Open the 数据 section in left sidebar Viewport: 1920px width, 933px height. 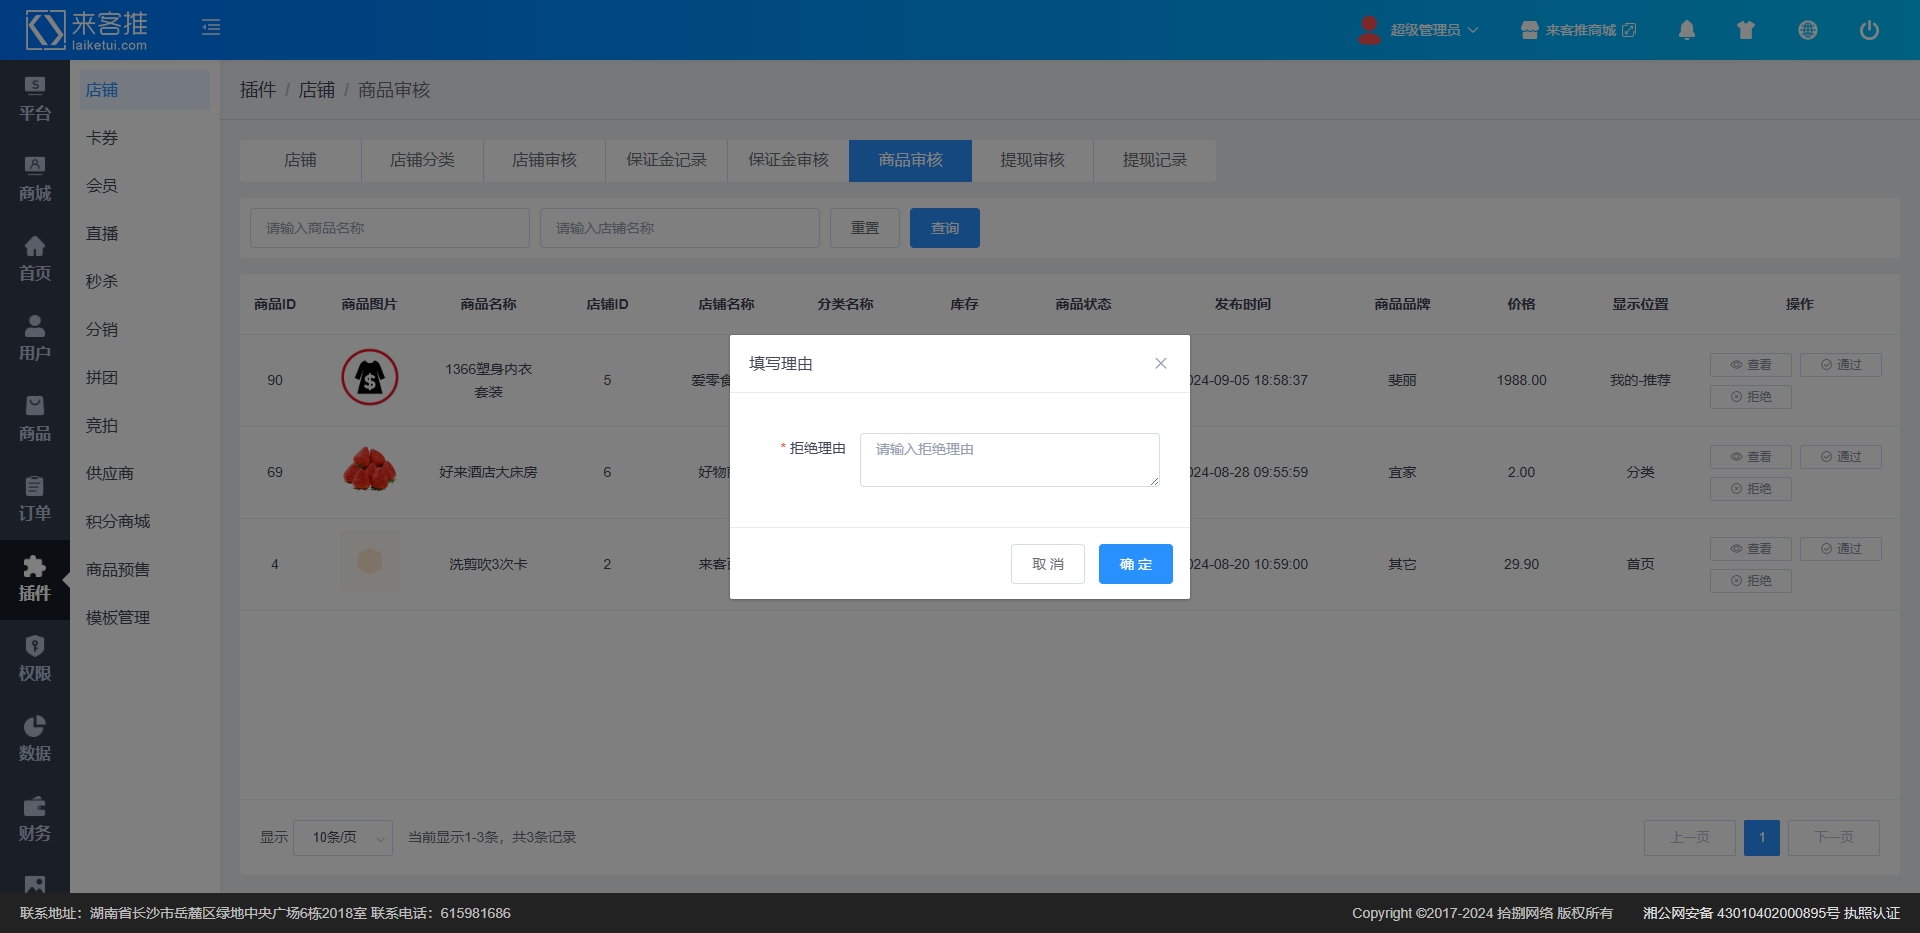point(35,739)
